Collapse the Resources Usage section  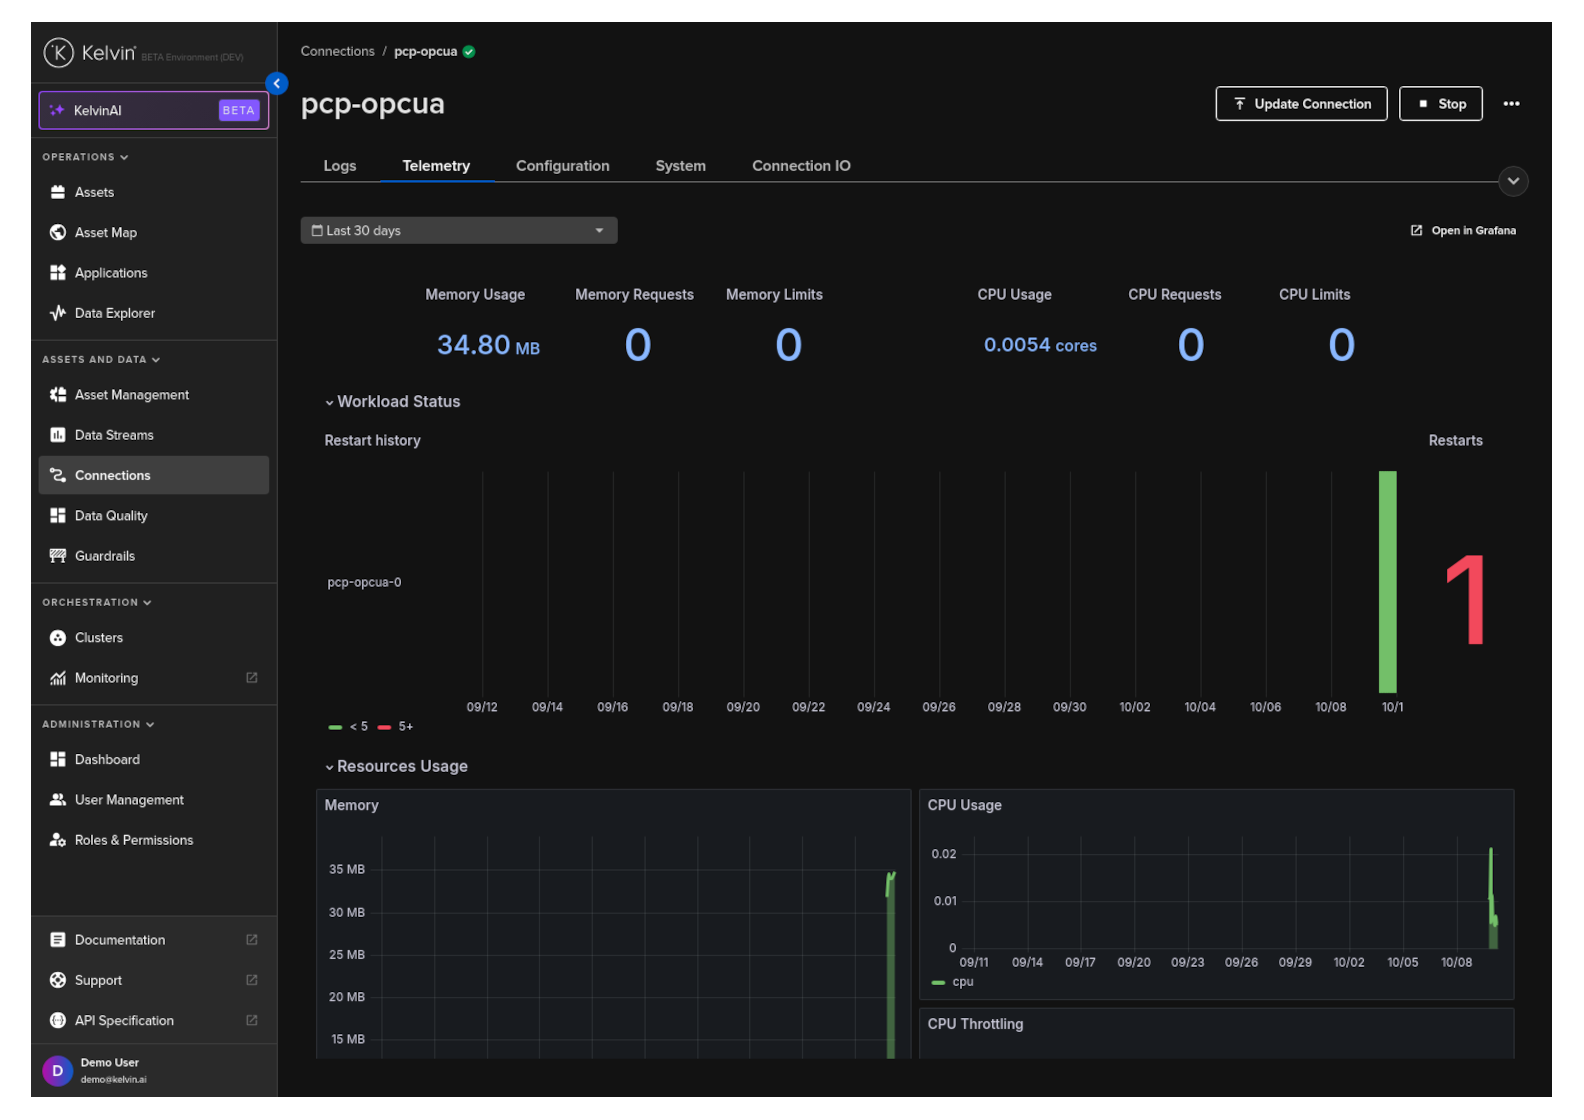click(396, 767)
